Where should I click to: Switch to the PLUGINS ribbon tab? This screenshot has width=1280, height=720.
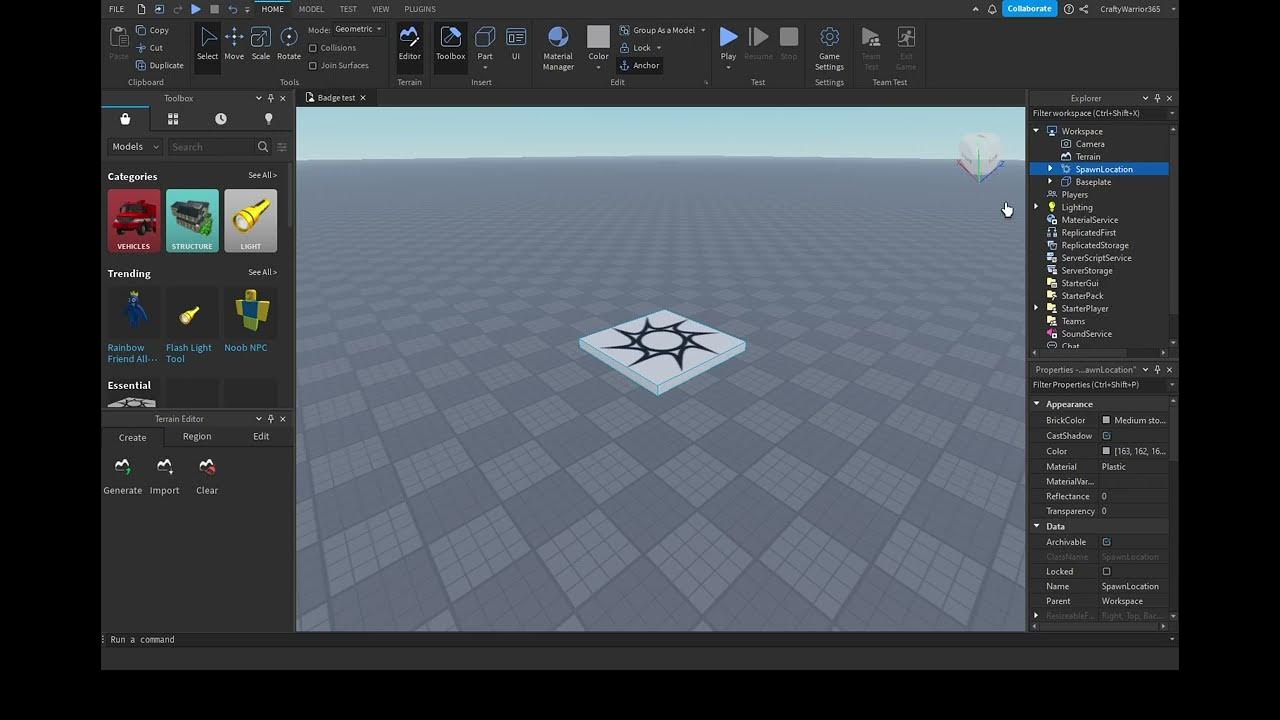420,9
